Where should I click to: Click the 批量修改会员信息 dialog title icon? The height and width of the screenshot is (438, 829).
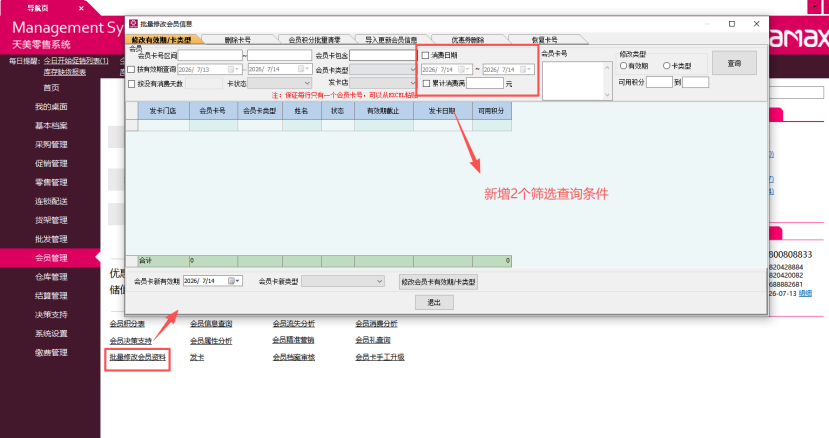133,24
